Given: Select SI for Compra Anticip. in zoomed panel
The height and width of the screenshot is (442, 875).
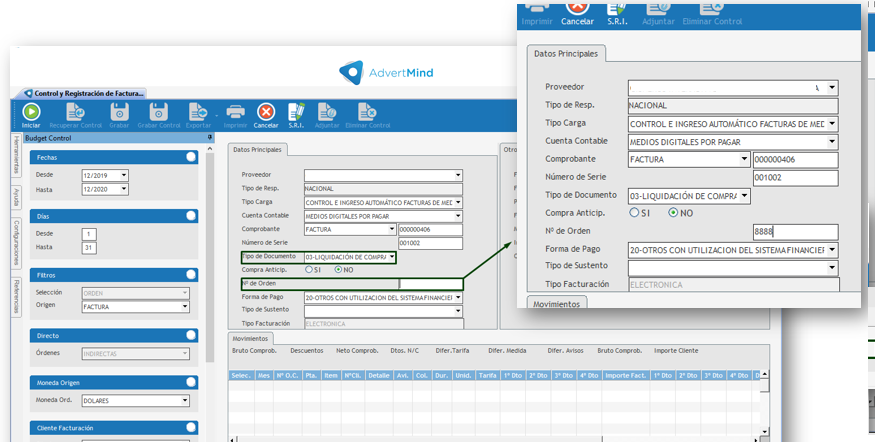Looking at the screenshot, I should pos(634,213).
